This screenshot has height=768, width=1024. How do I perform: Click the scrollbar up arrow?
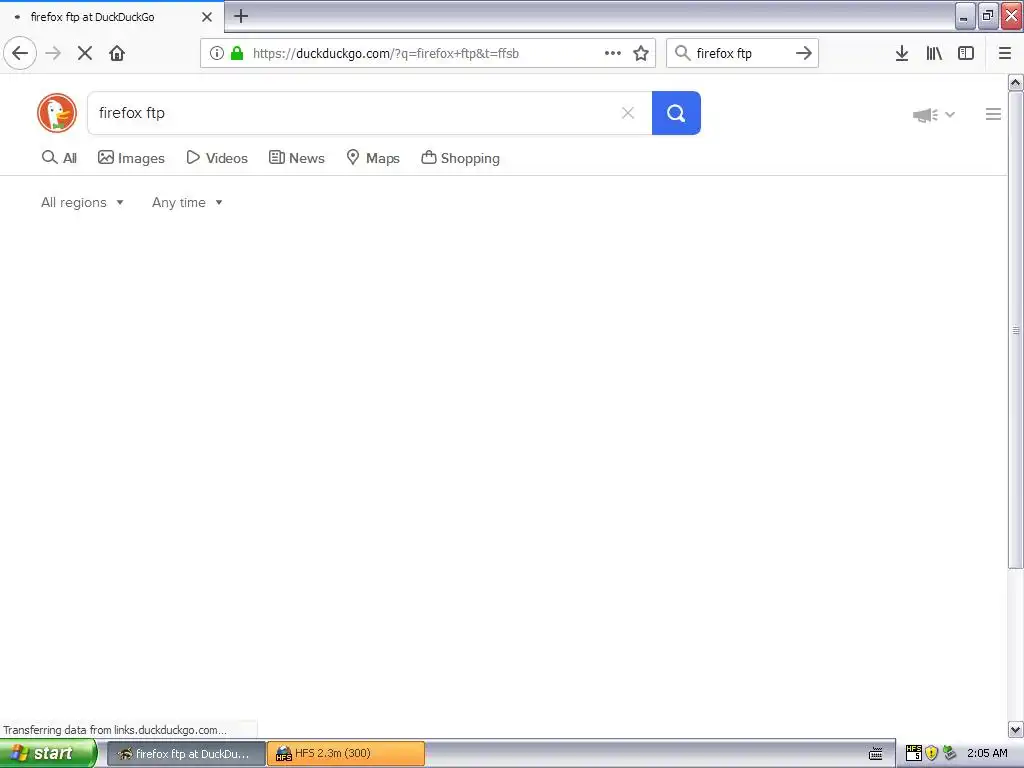[1016, 82]
